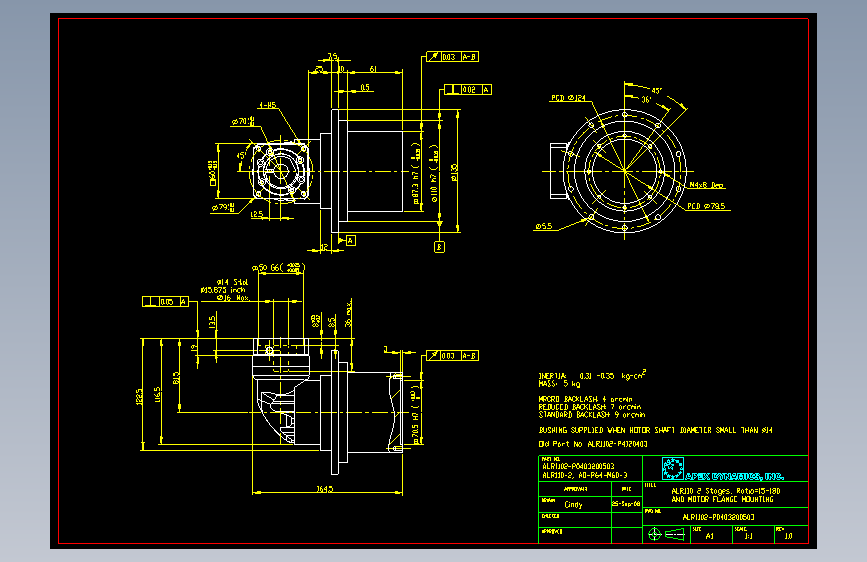The image size is (867, 562).
Task: Select the '122.5' height dimension
Action: [139, 396]
